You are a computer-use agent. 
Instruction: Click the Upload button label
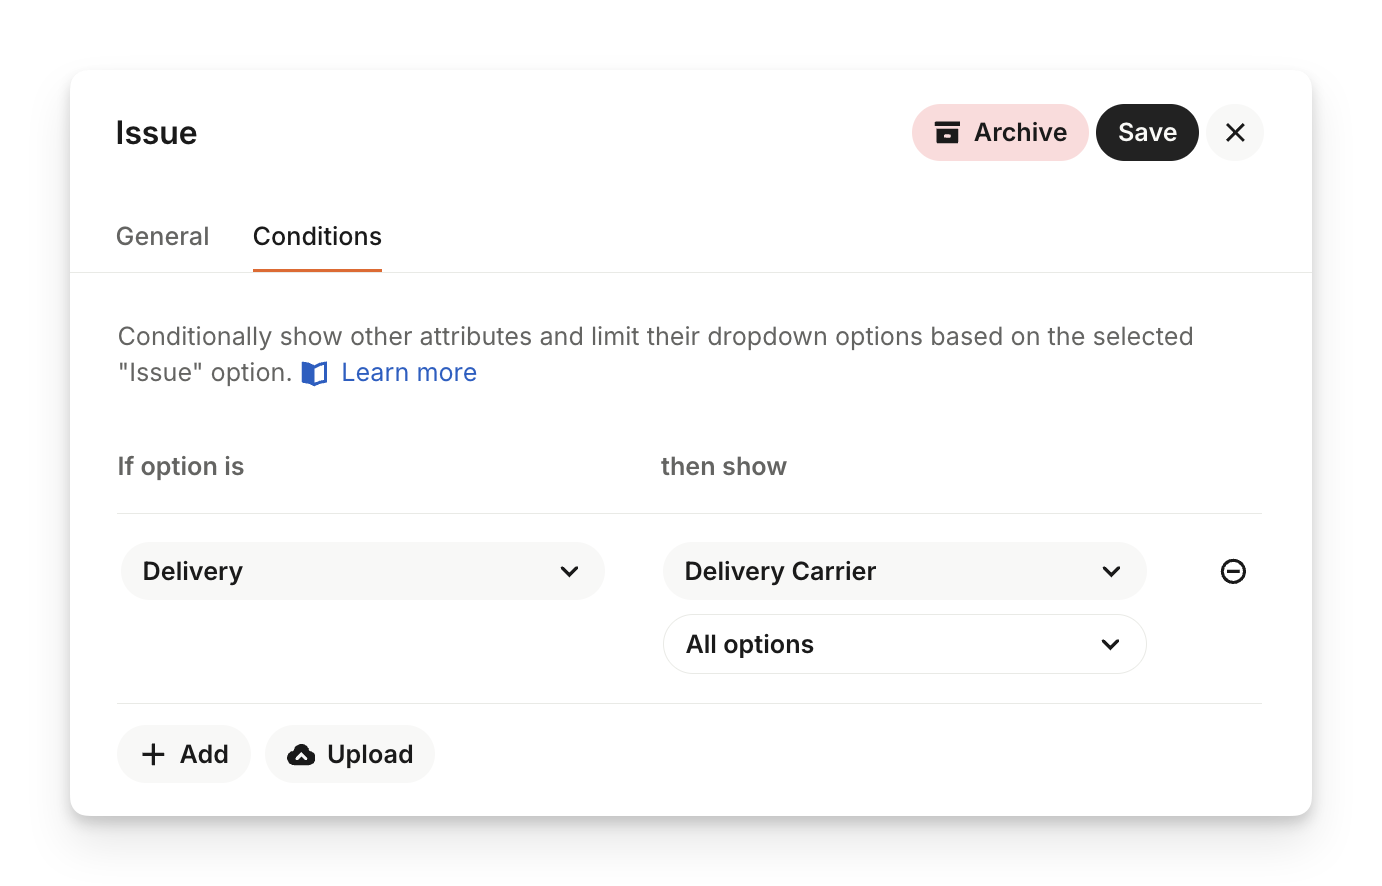(x=370, y=754)
